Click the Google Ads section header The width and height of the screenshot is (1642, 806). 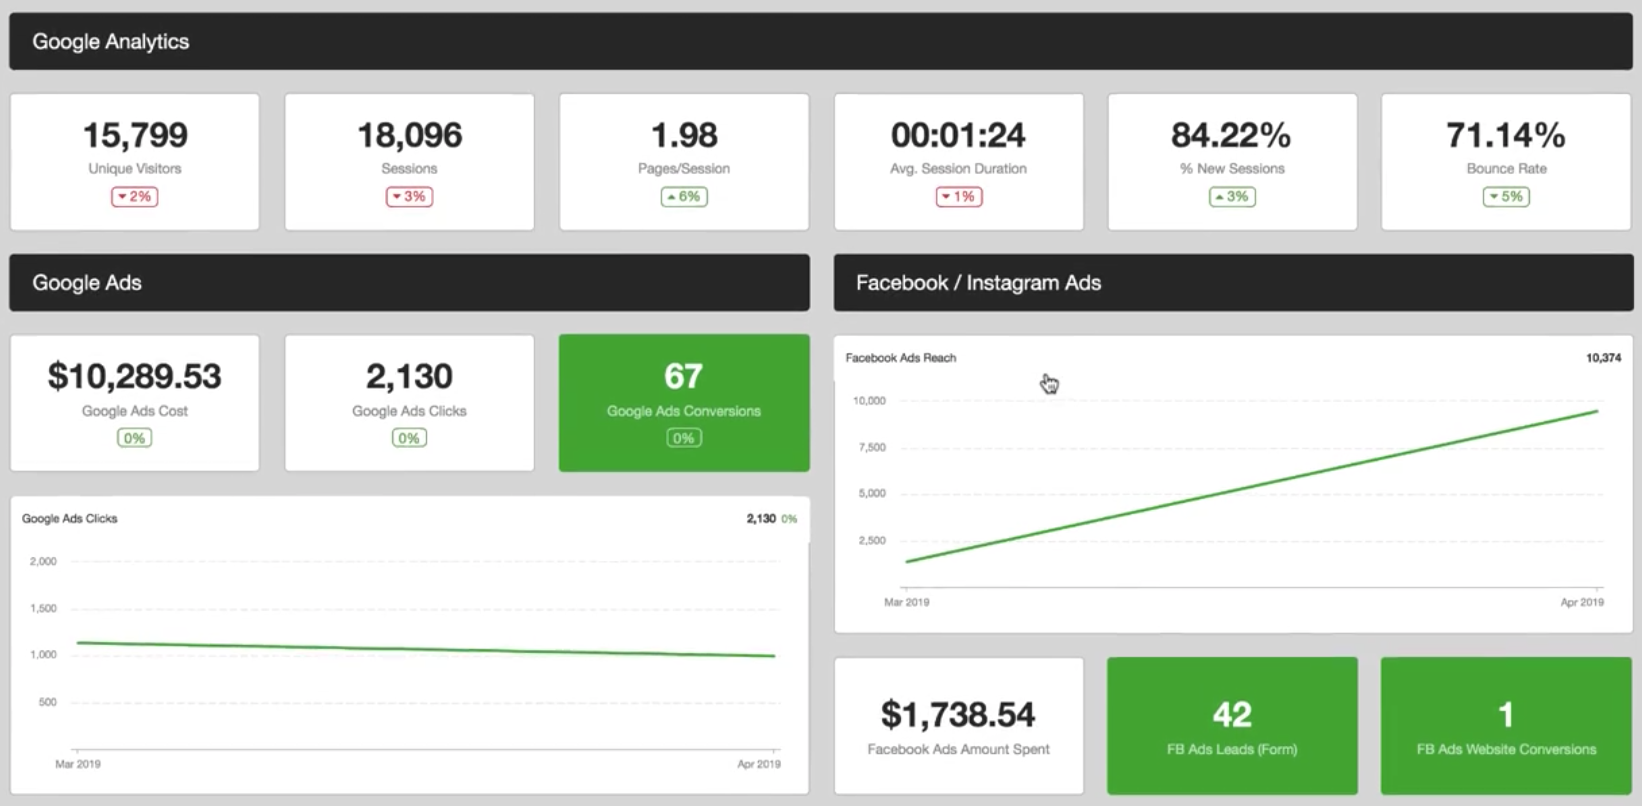click(409, 282)
